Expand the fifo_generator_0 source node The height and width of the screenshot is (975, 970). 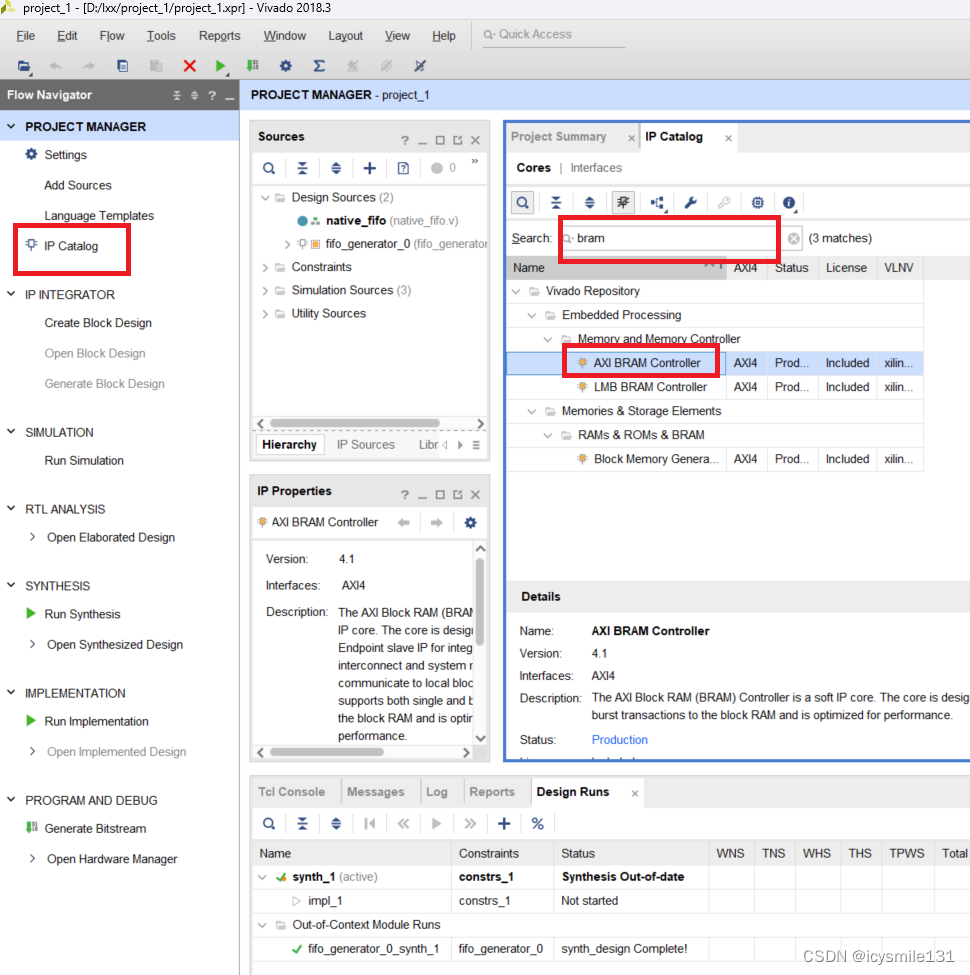(287, 244)
